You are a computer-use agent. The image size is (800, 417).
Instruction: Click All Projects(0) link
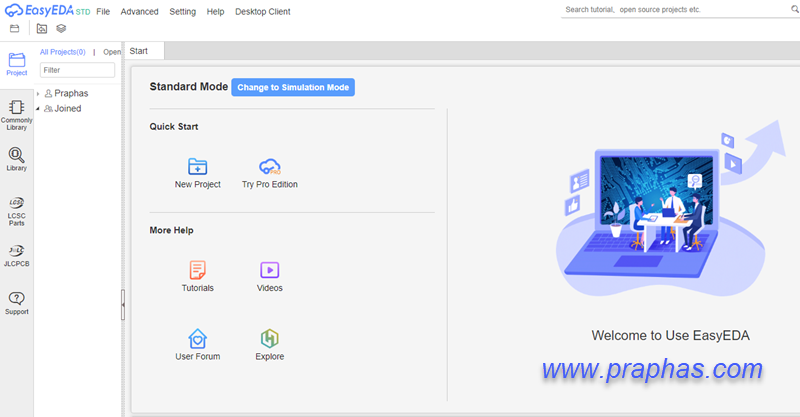pyautogui.click(x=63, y=52)
